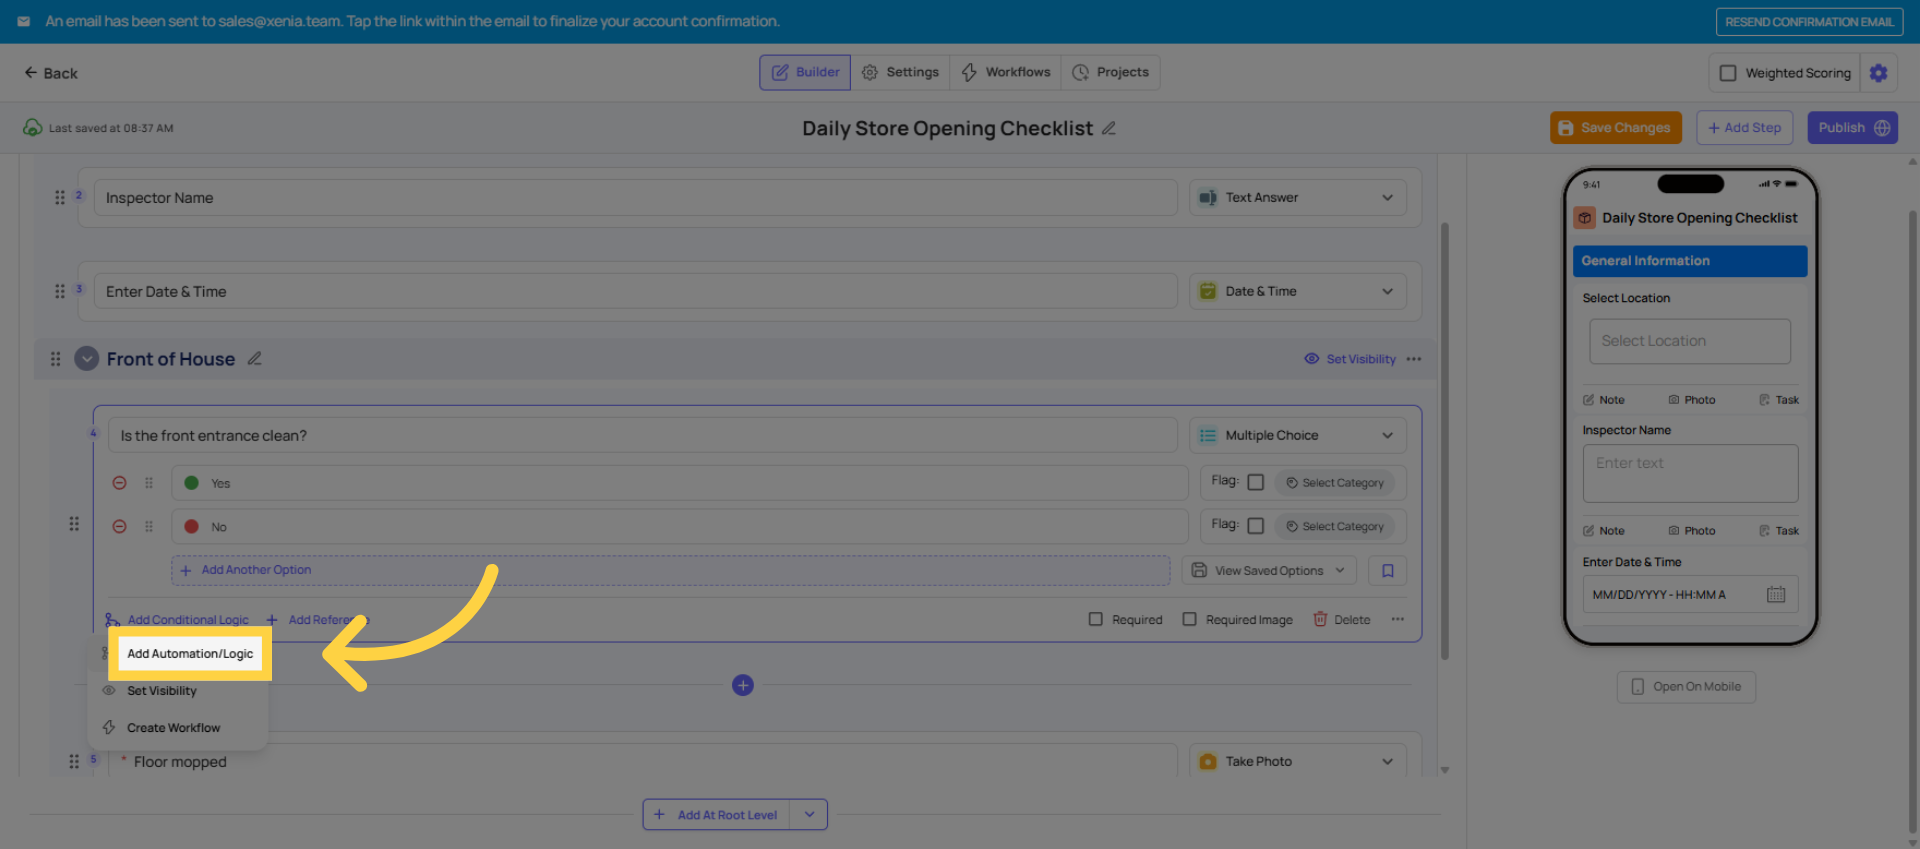
Task: Enable Weighted Scoring checkbox
Action: 1727,73
